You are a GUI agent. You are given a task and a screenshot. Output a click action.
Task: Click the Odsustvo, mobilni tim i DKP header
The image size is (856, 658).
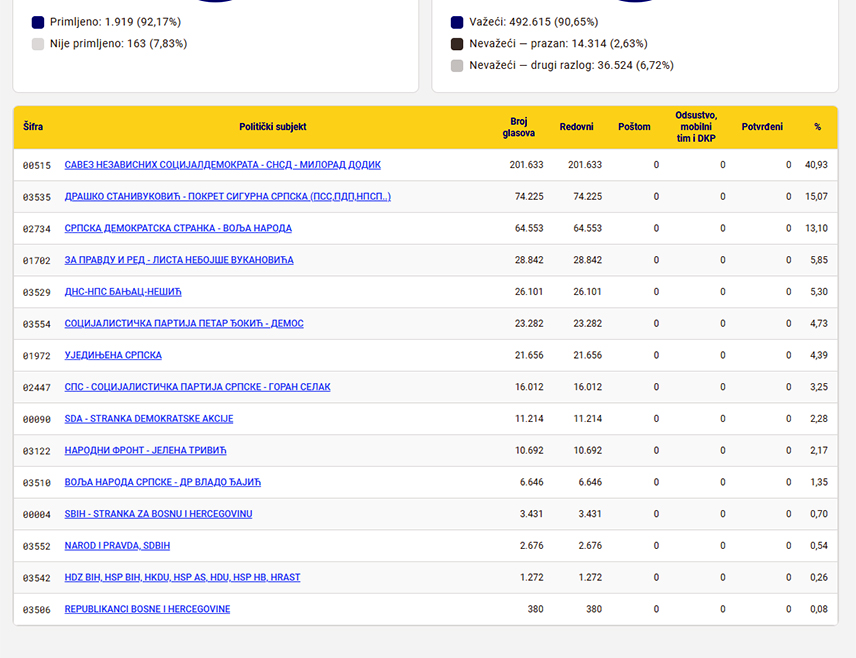coord(696,127)
